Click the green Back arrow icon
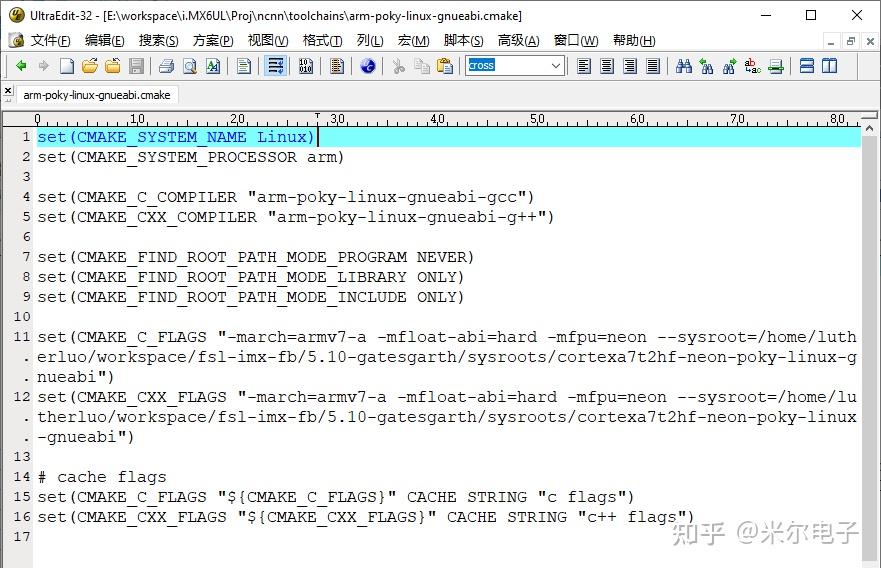 pos(21,66)
